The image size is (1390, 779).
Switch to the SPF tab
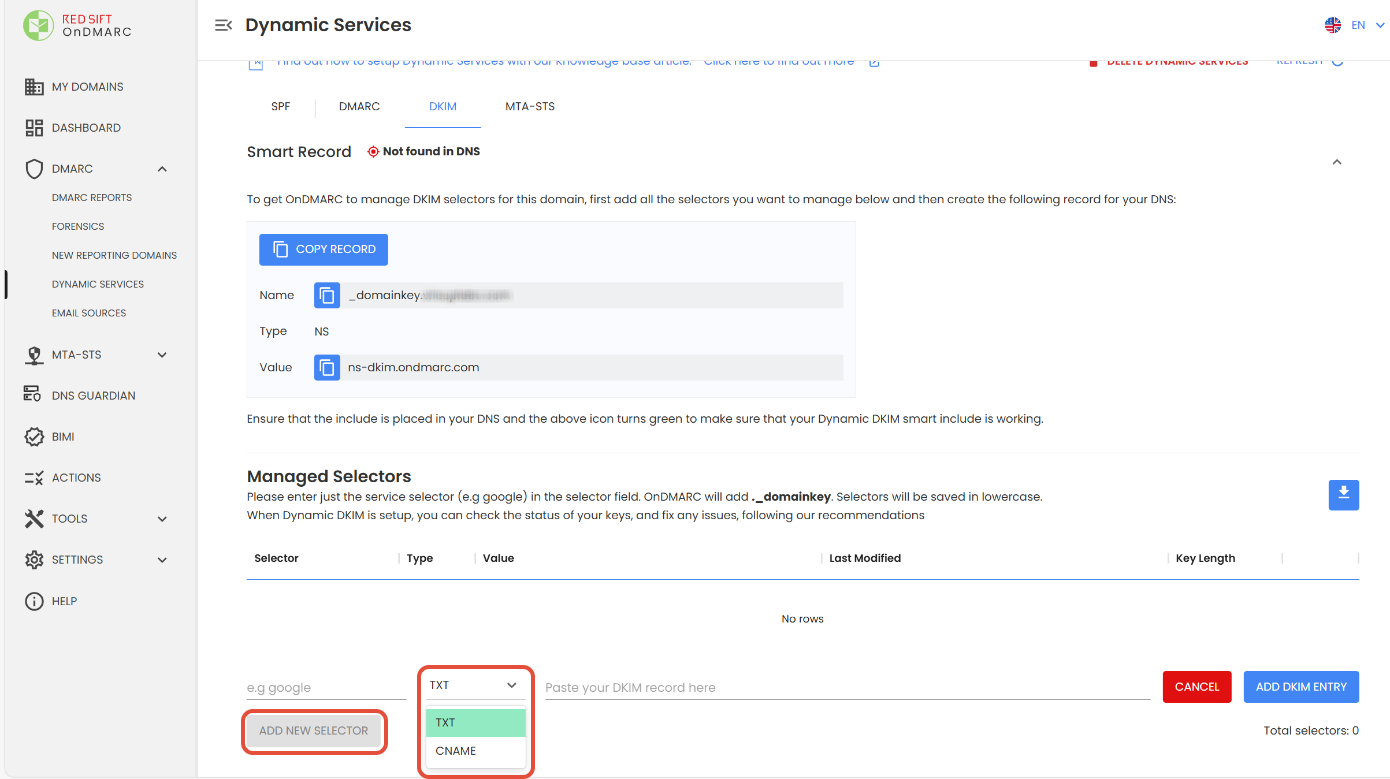pos(281,106)
